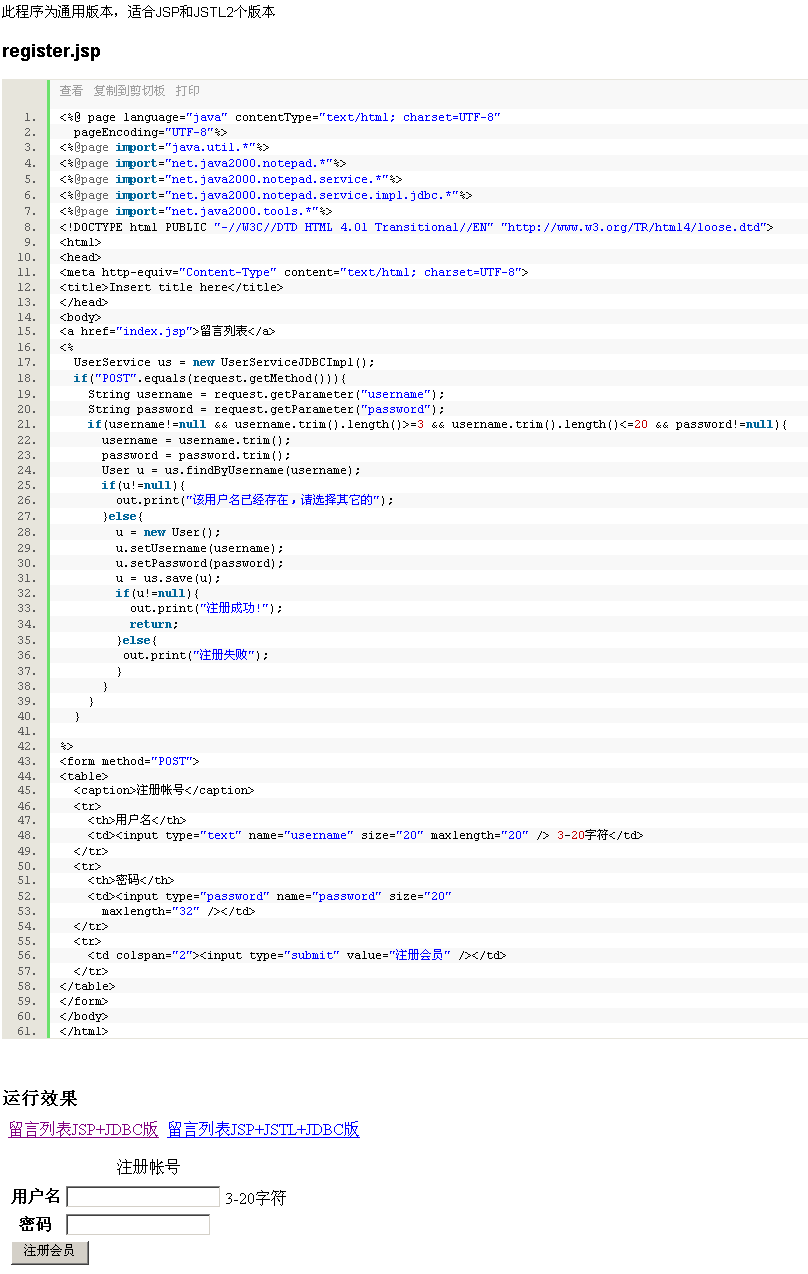The image size is (808, 1274).
Task: Click the 打印 print link
Action: (x=187, y=91)
